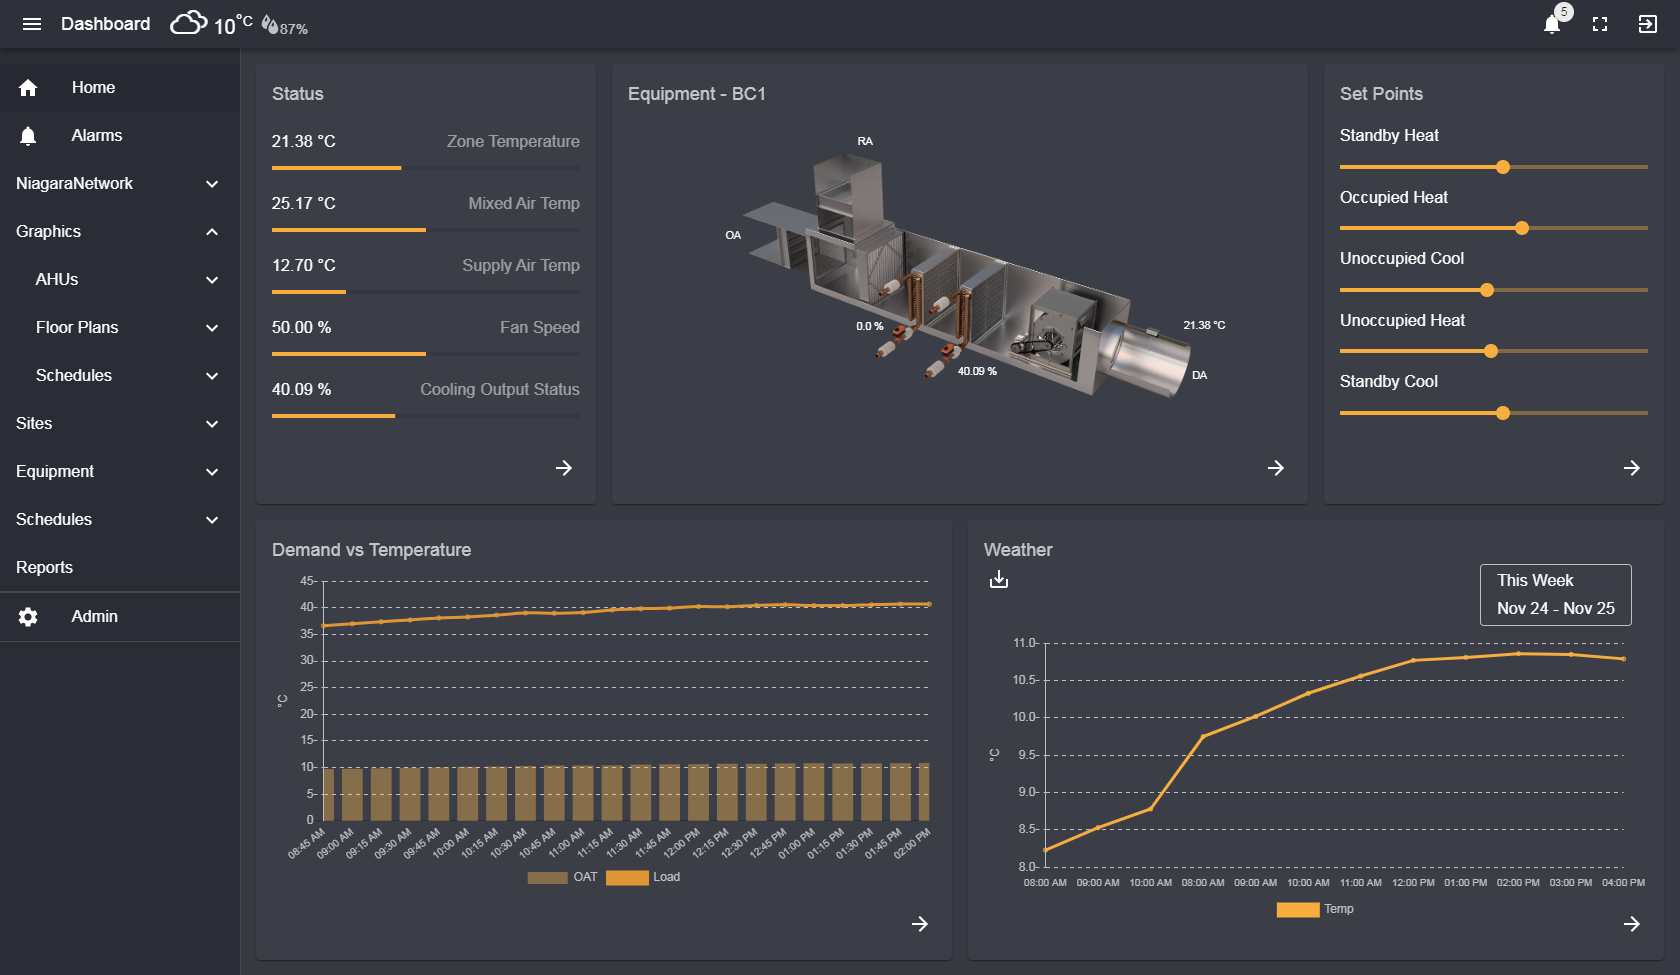Click the logout icon in top bar
This screenshot has width=1680, height=975.
pos(1648,24)
